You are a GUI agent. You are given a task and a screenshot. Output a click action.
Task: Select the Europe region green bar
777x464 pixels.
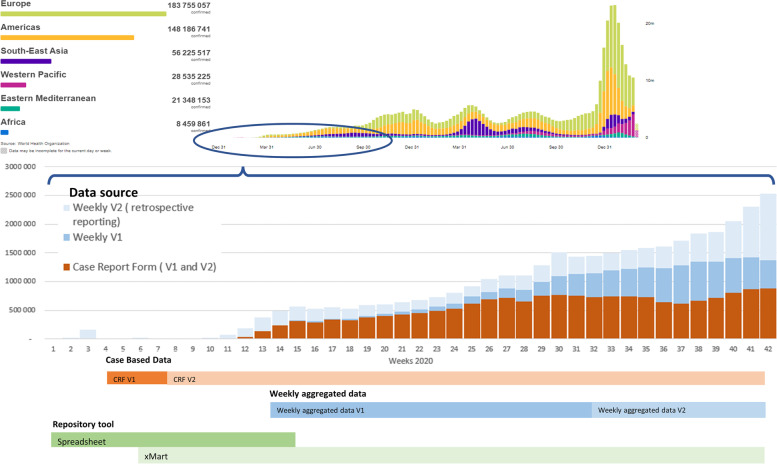83,14
